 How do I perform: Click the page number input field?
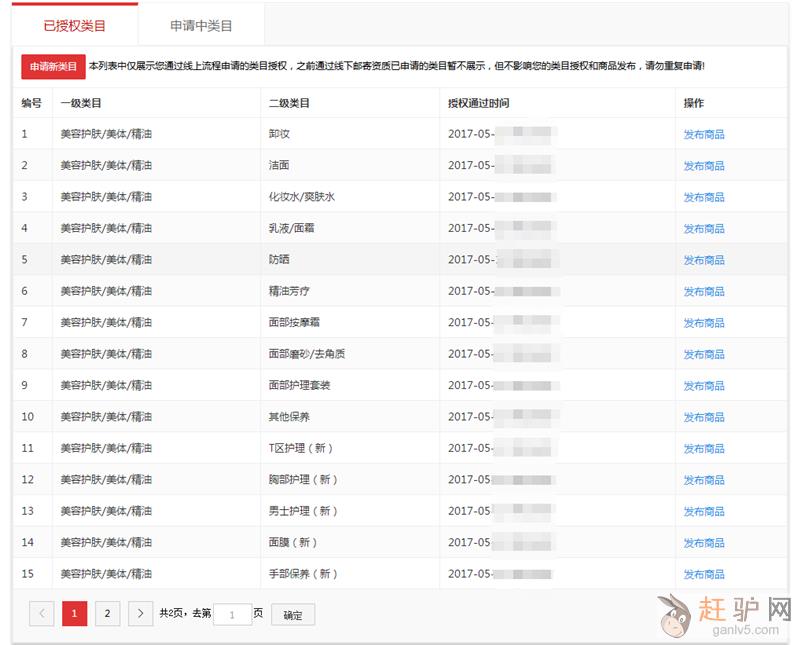(x=232, y=615)
